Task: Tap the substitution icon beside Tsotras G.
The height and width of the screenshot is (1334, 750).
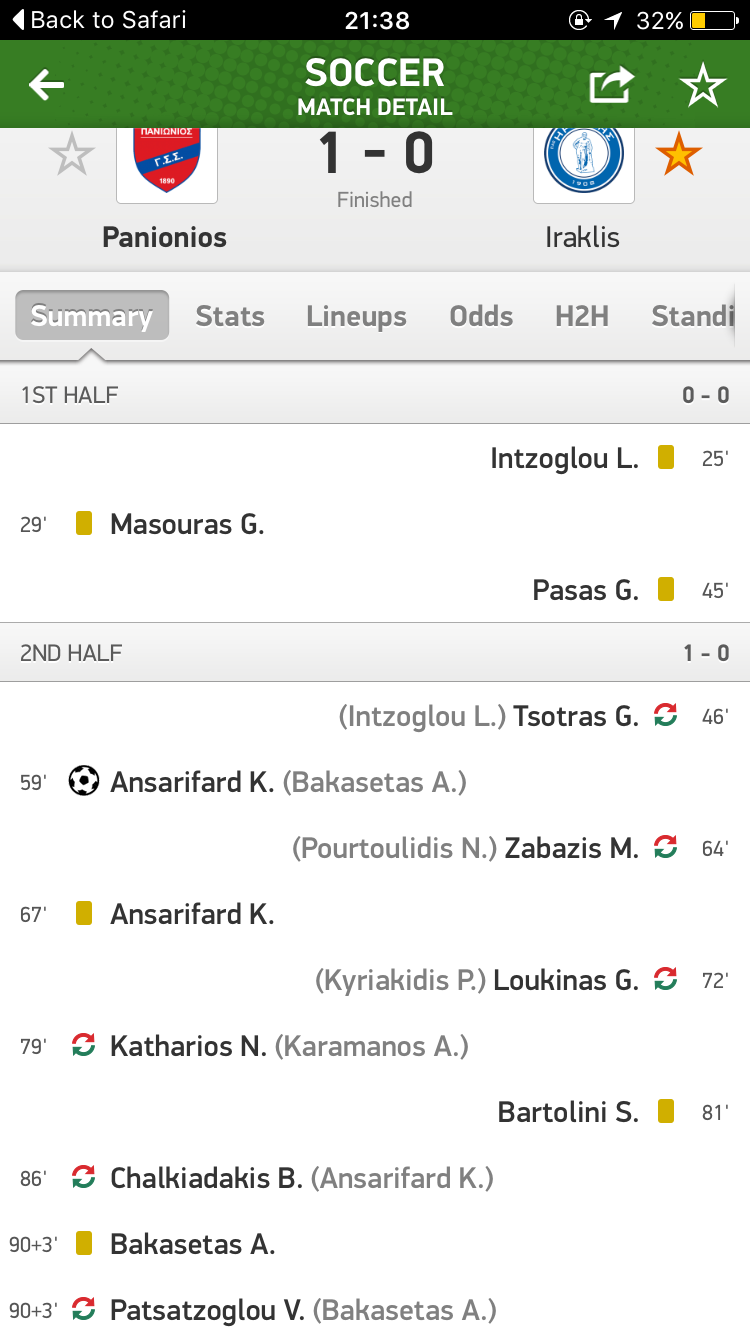Action: 665,715
